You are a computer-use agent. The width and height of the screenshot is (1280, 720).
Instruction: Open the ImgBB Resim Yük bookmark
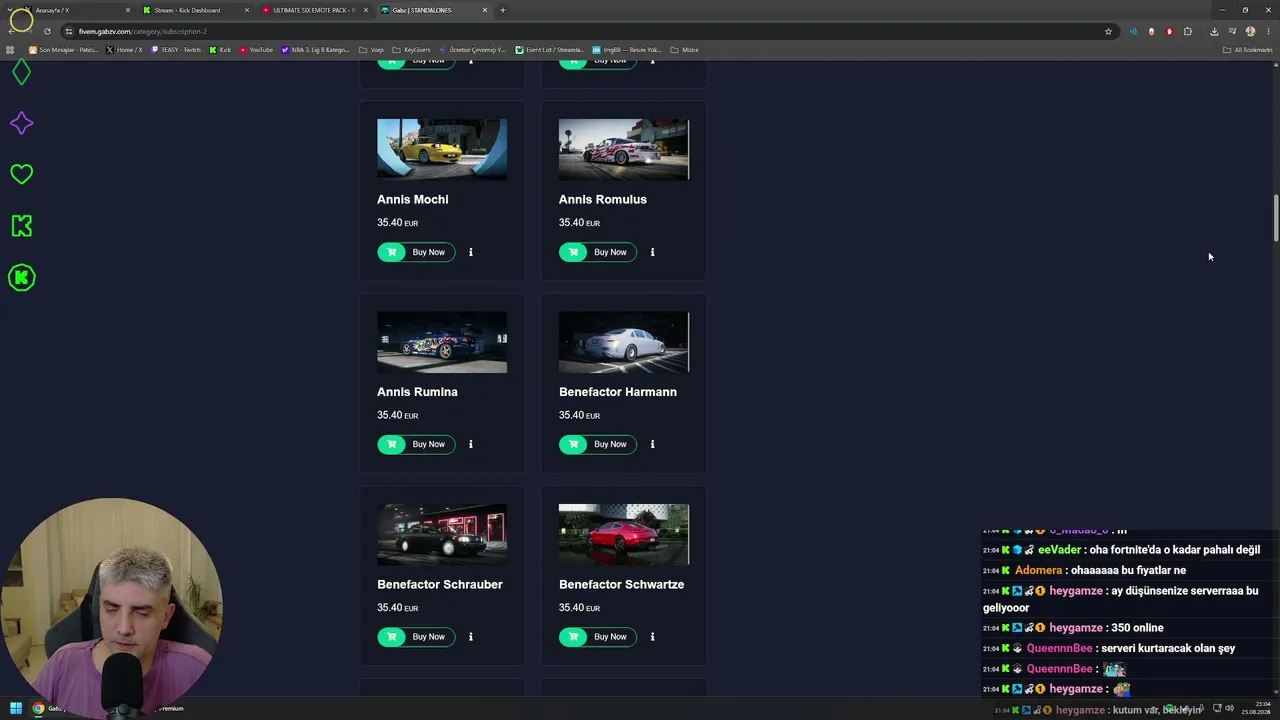[x=627, y=50]
